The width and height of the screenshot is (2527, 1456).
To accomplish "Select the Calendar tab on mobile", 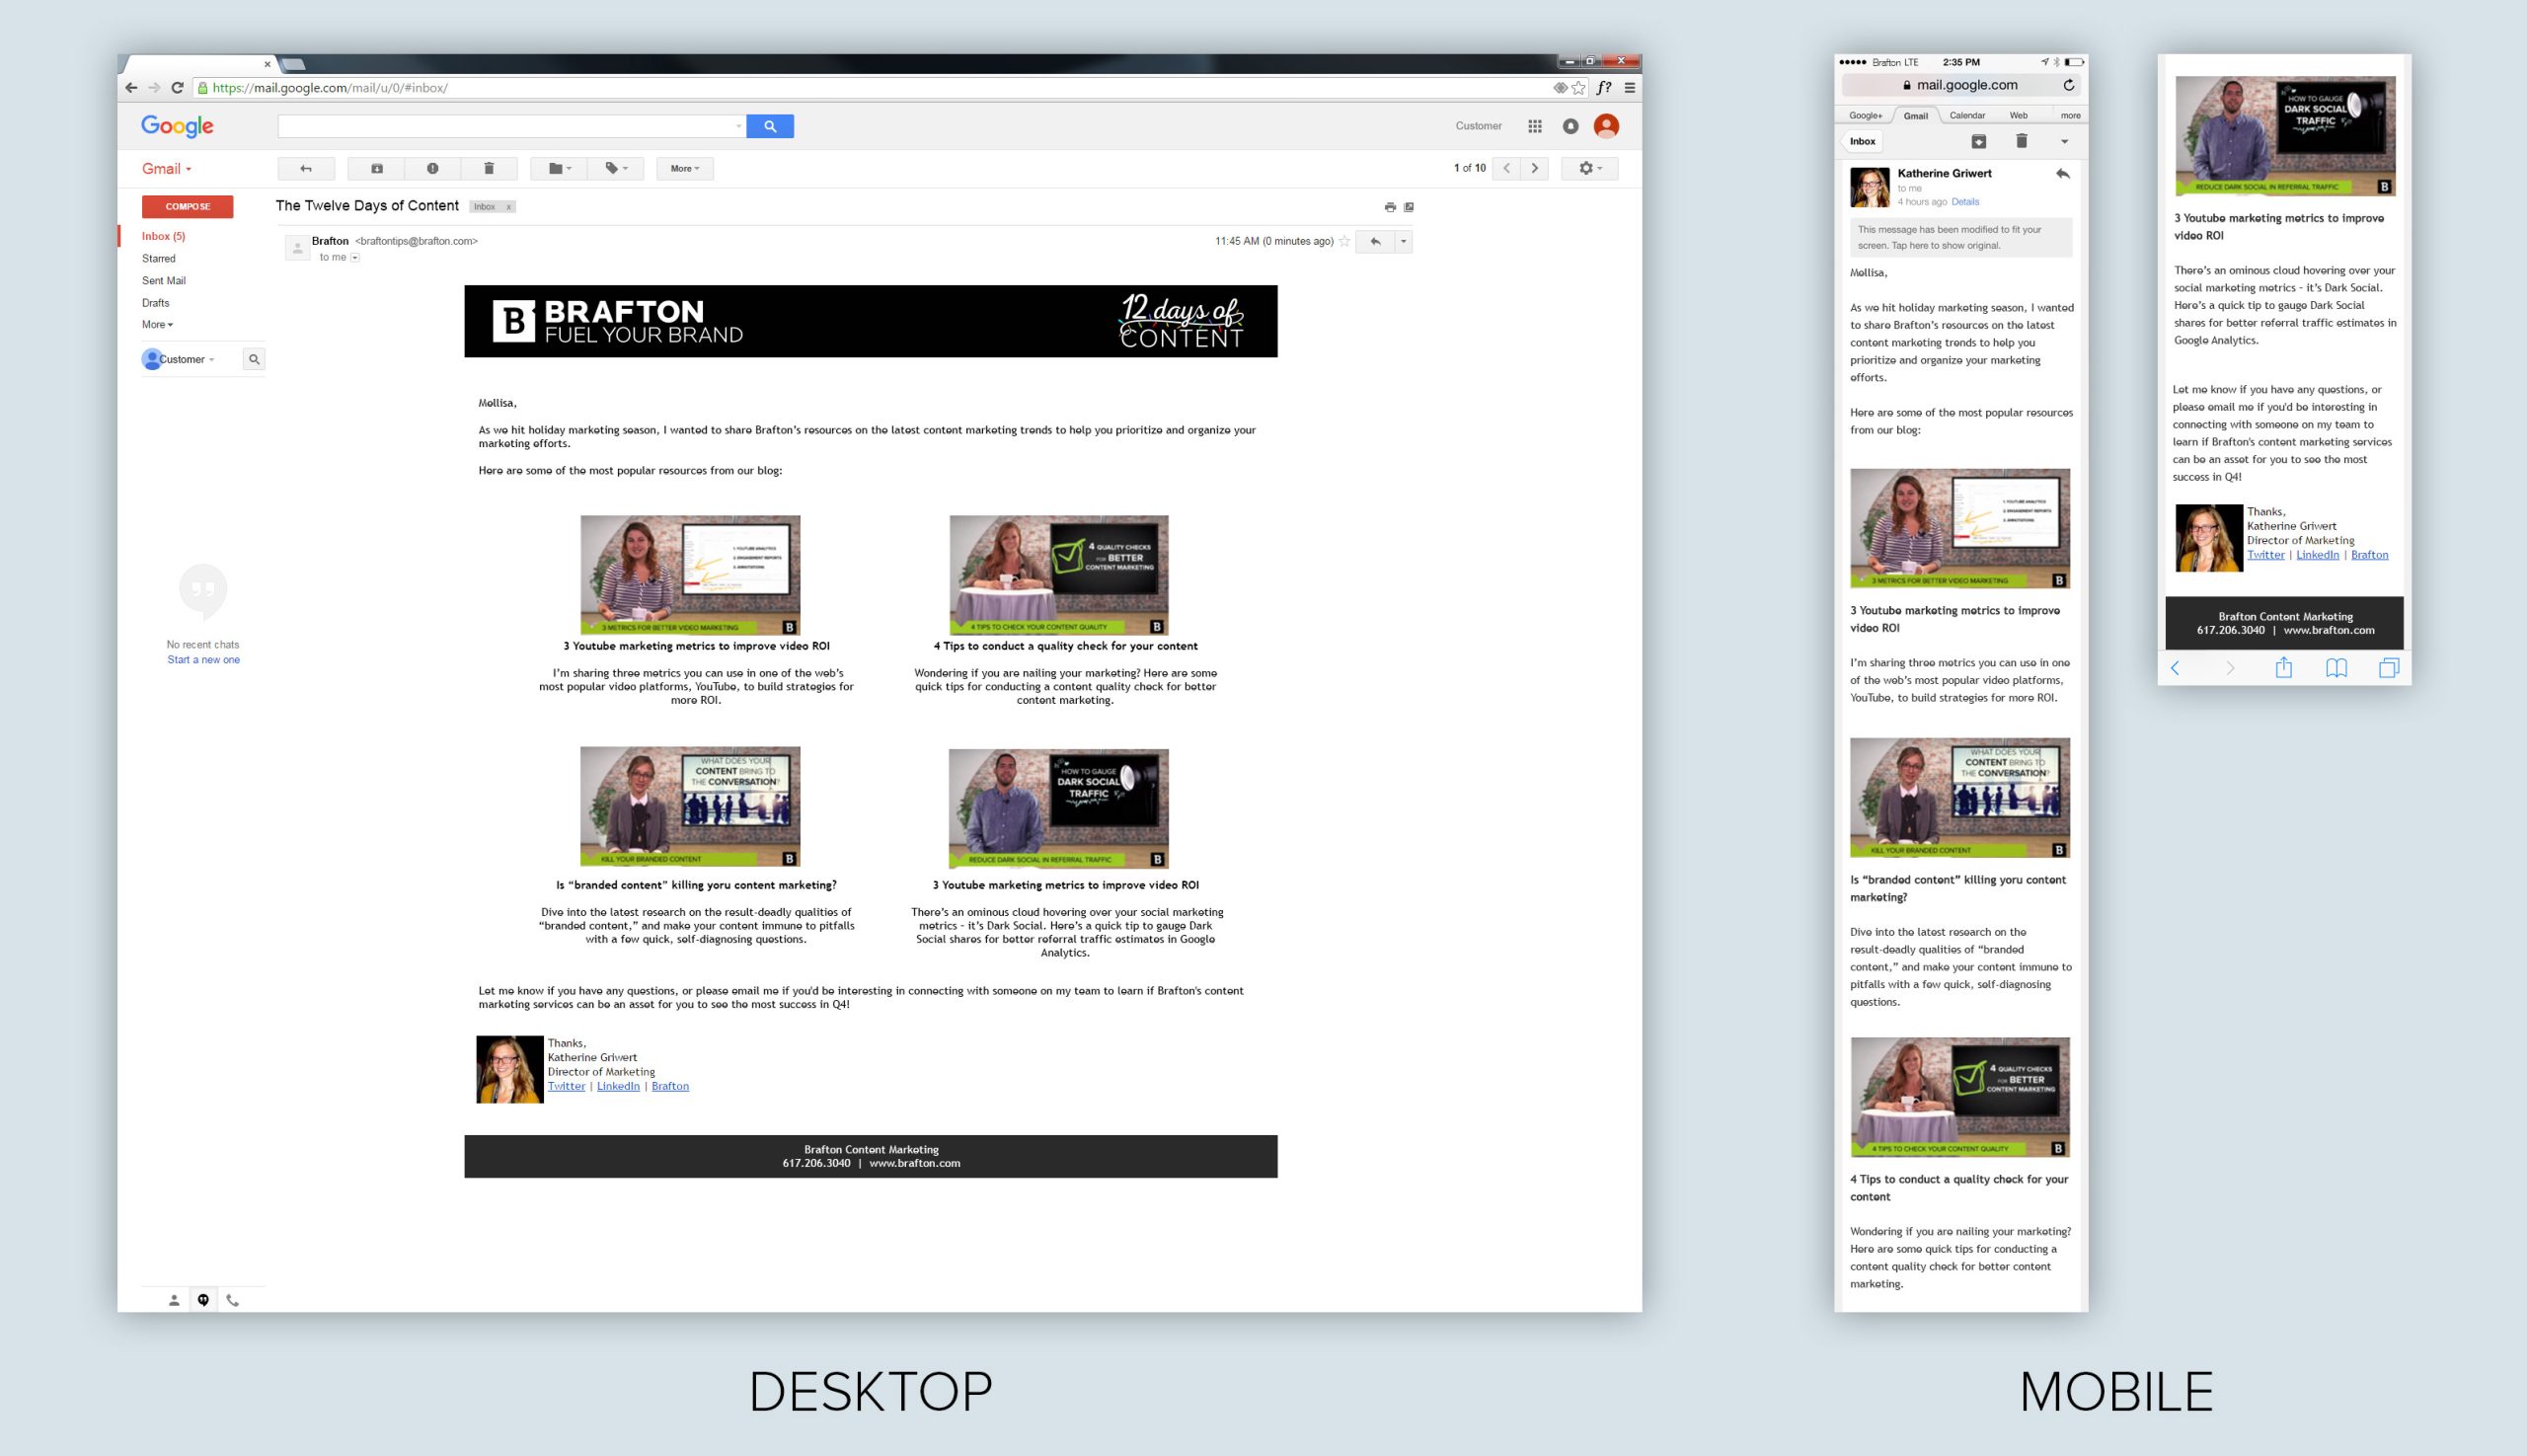I will tap(1967, 116).
